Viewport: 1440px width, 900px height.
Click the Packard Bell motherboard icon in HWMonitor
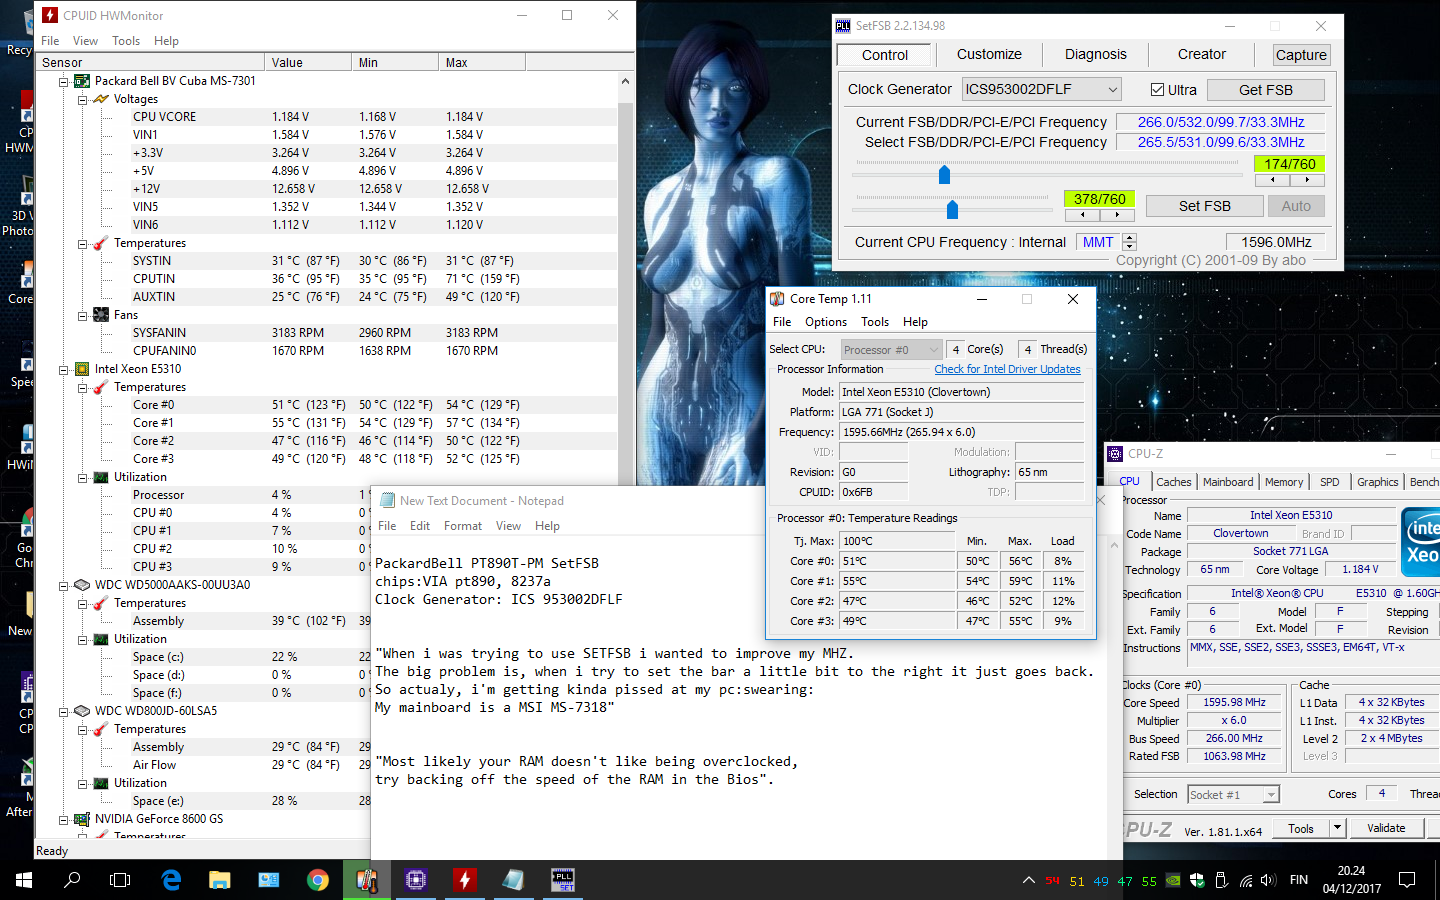pos(82,81)
